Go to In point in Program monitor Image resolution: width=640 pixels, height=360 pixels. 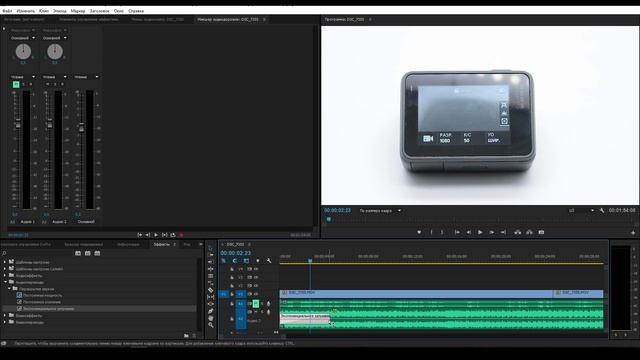coord(457,232)
